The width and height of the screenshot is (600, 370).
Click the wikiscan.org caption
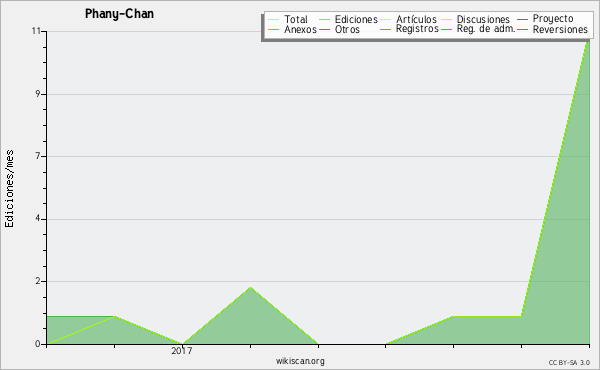[x=300, y=361]
